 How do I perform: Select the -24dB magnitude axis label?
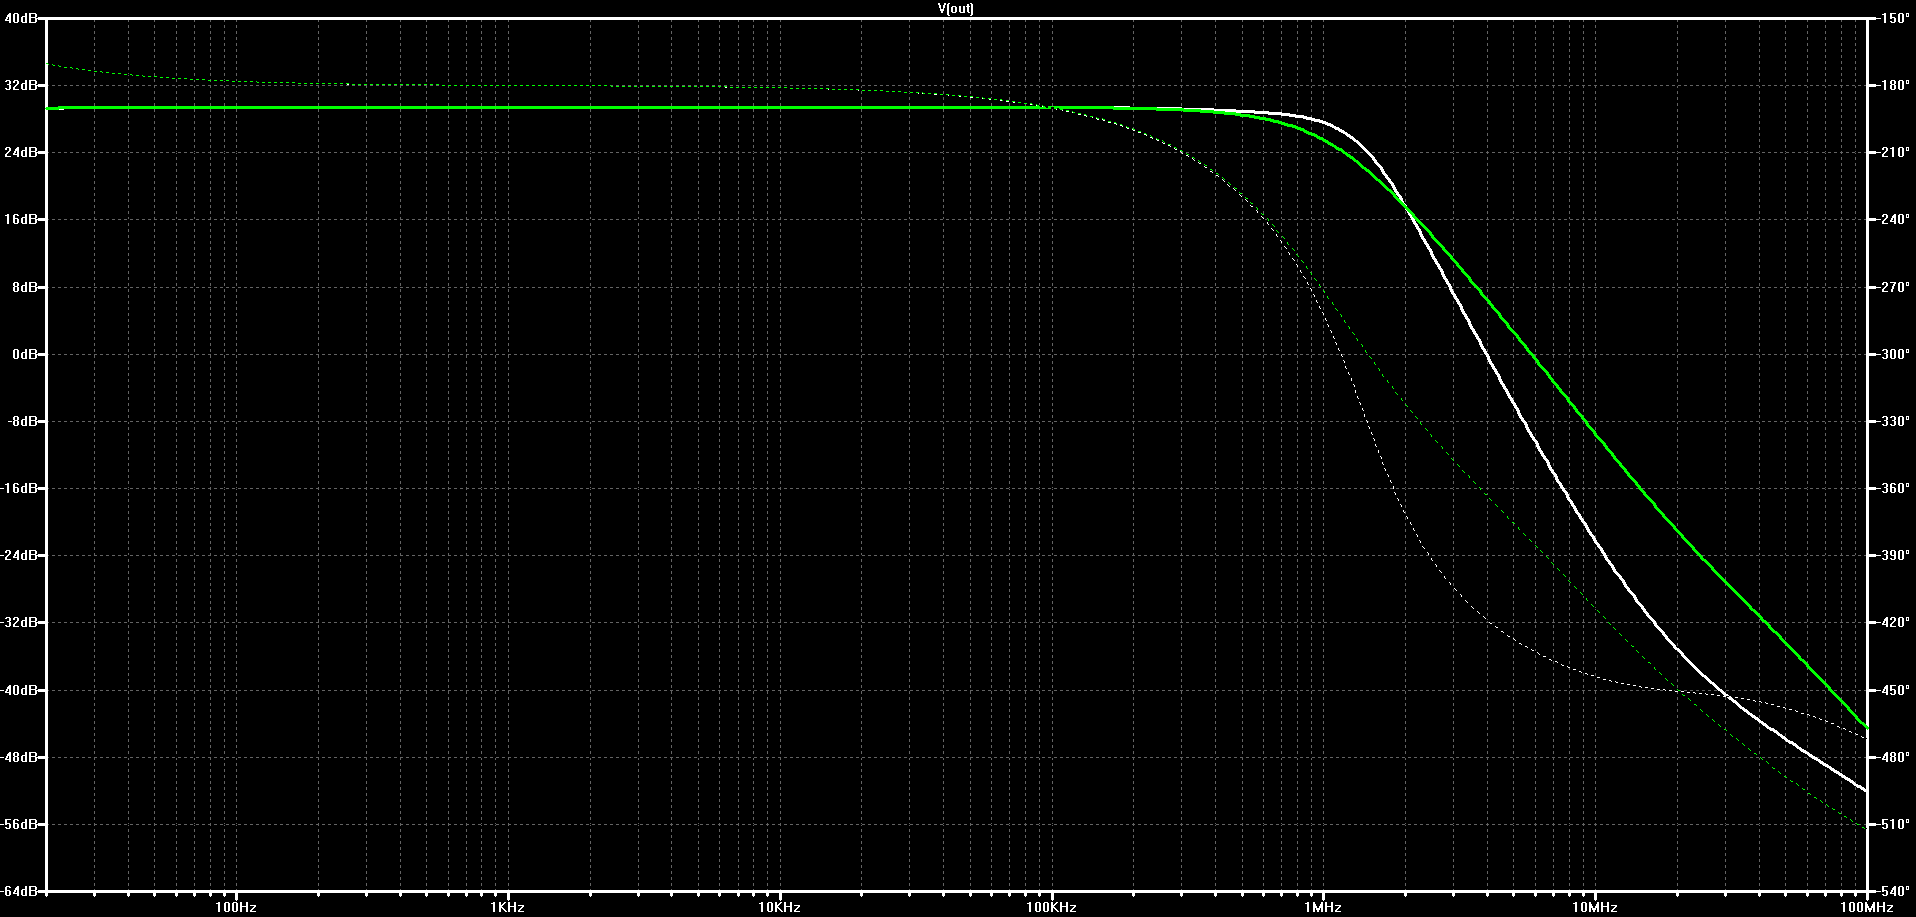[x=20, y=555]
